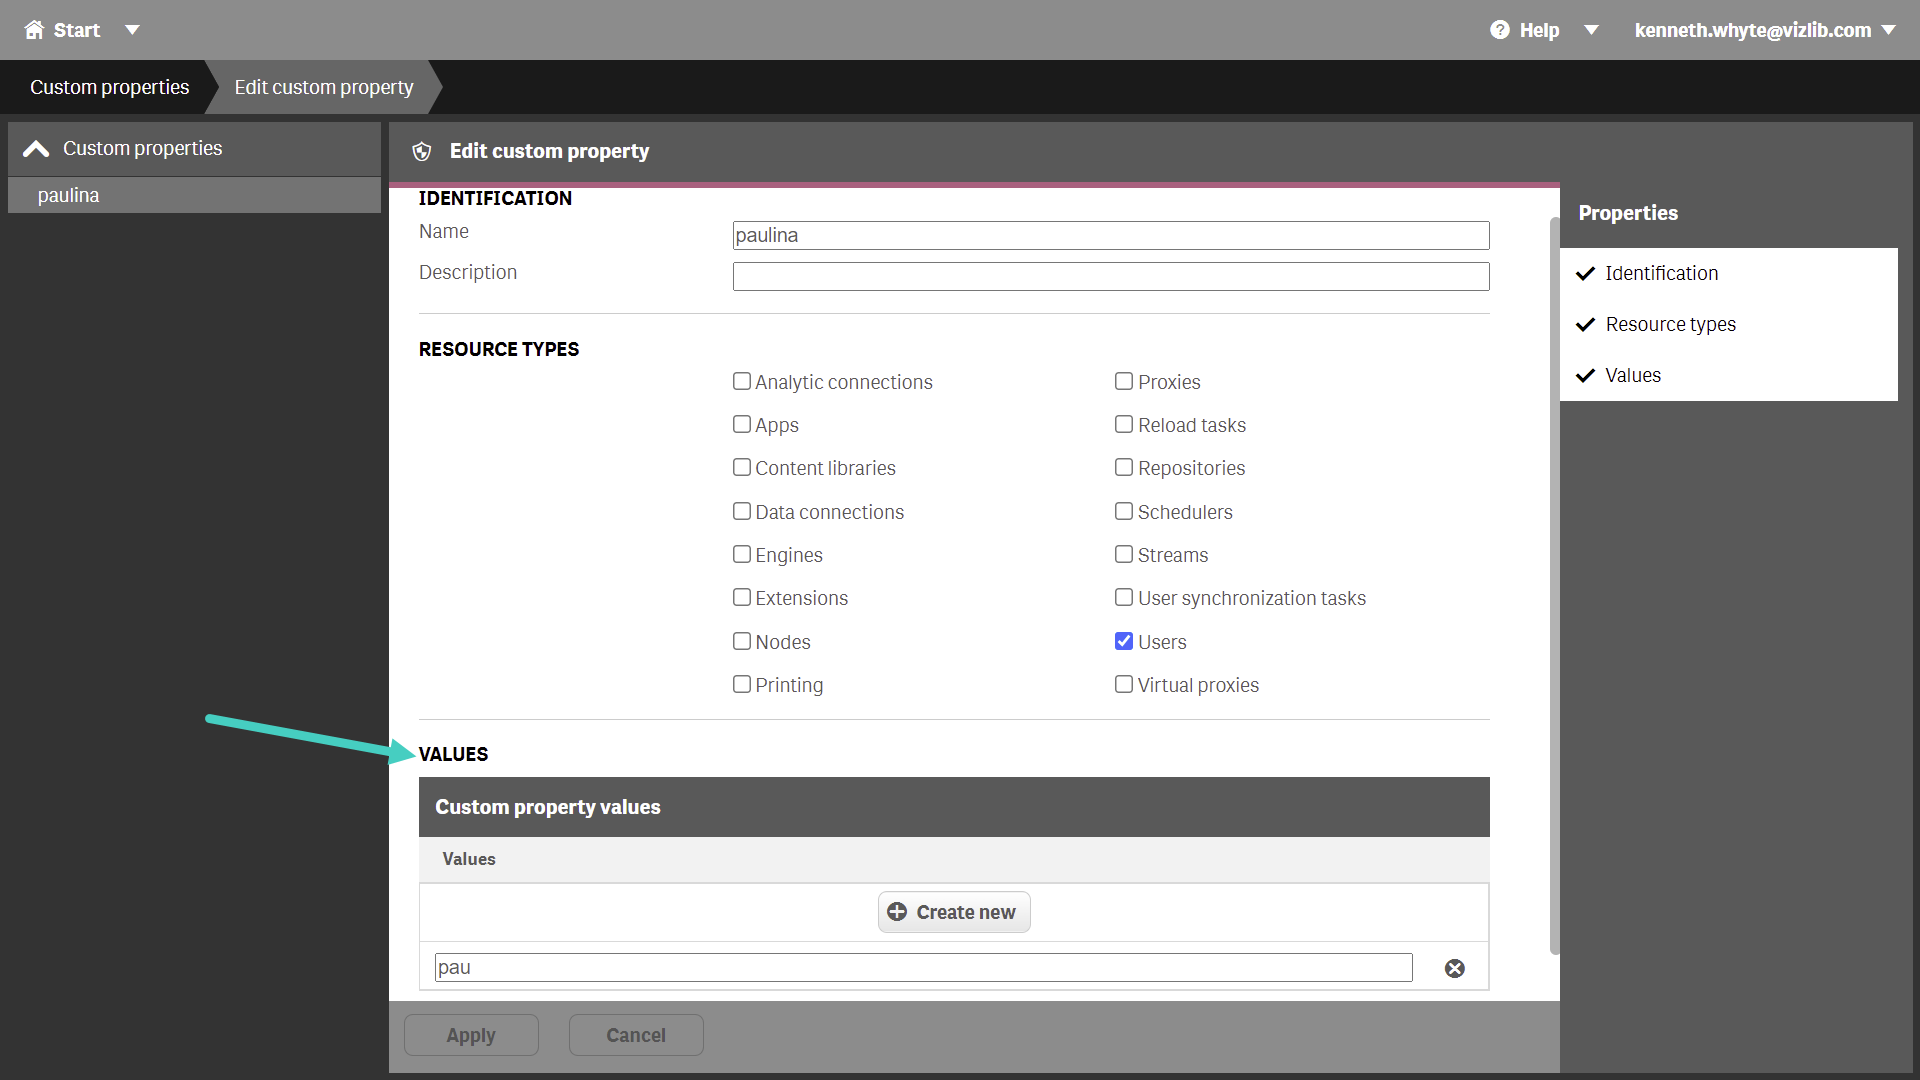The image size is (1920, 1080).
Task: Uncheck the Users resource type
Action: (1124, 641)
